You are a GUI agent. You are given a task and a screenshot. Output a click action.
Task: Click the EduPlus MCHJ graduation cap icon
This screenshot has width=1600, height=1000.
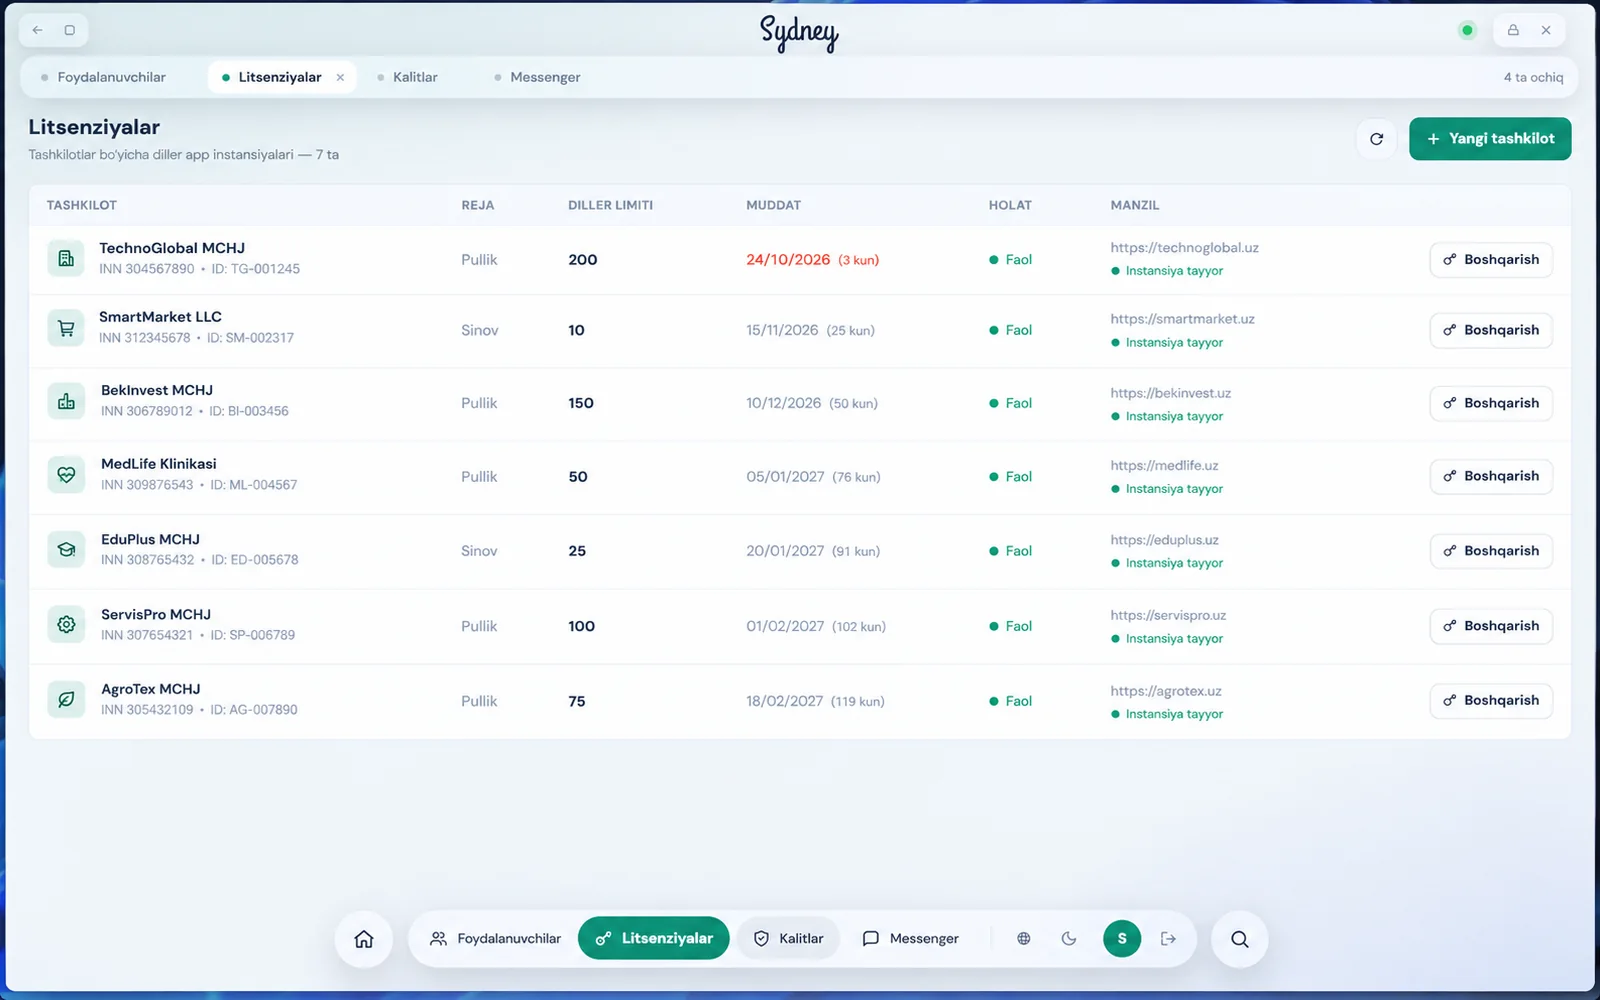pyautogui.click(x=66, y=550)
